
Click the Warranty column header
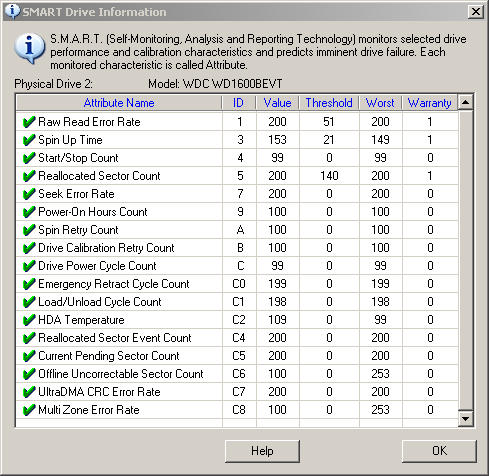(x=430, y=103)
